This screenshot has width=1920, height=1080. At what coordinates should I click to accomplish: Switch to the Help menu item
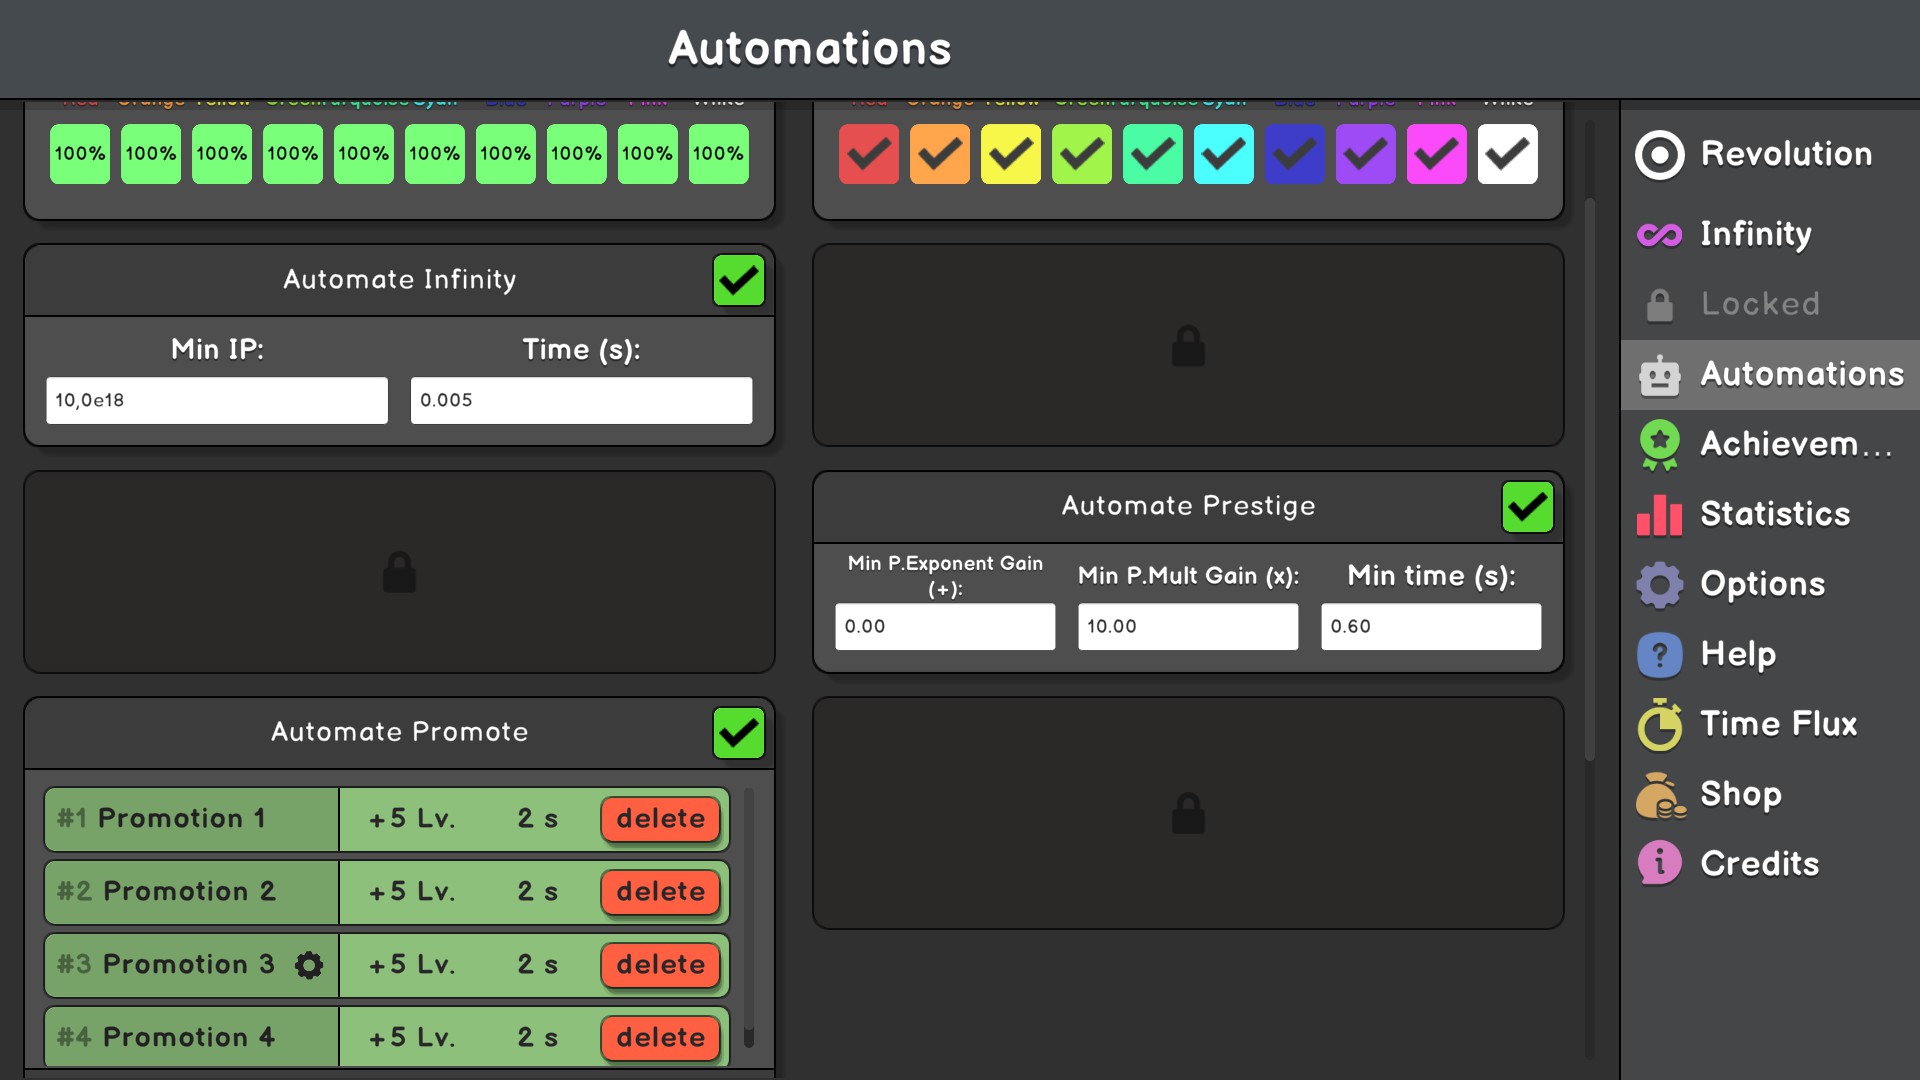[x=1737, y=654]
